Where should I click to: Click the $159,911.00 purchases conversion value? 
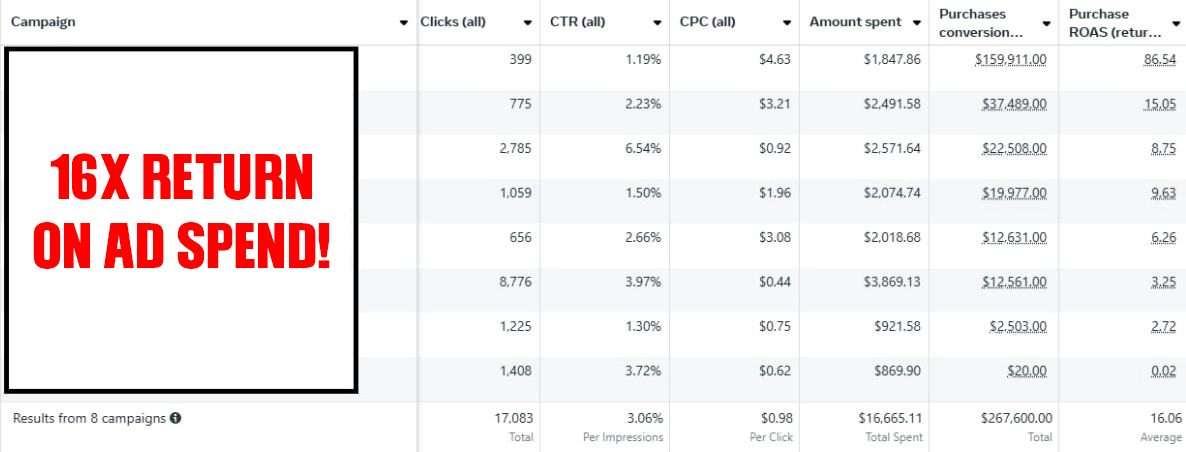[1011, 60]
